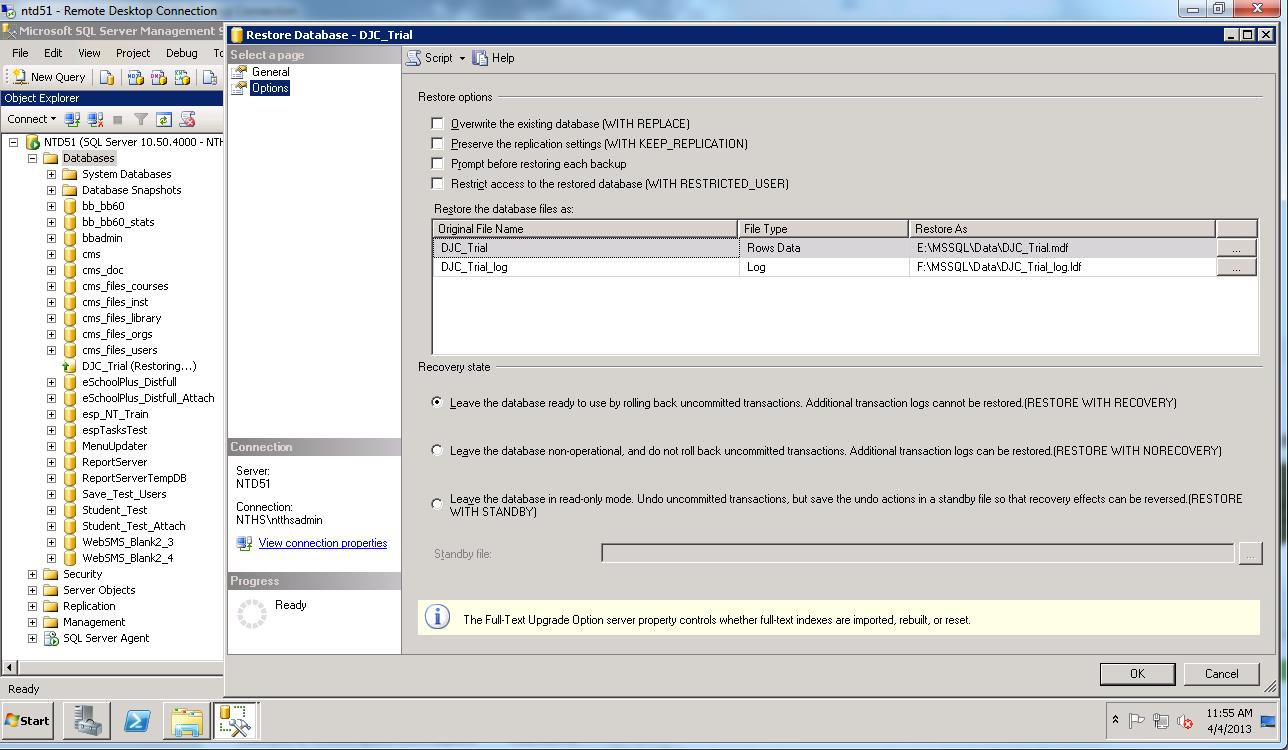Select the RESTORE WITH NORECOVERY radio button
Viewport: 1288px width, 750px height.
pyautogui.click(x=437, y=451)
